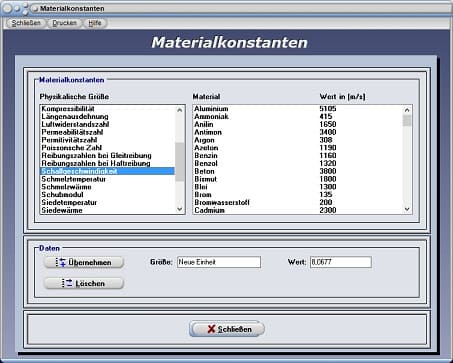Select the Bromwasserstoff material row
The height and width of the screenshot is (363, 453).
tap(298, 203)
